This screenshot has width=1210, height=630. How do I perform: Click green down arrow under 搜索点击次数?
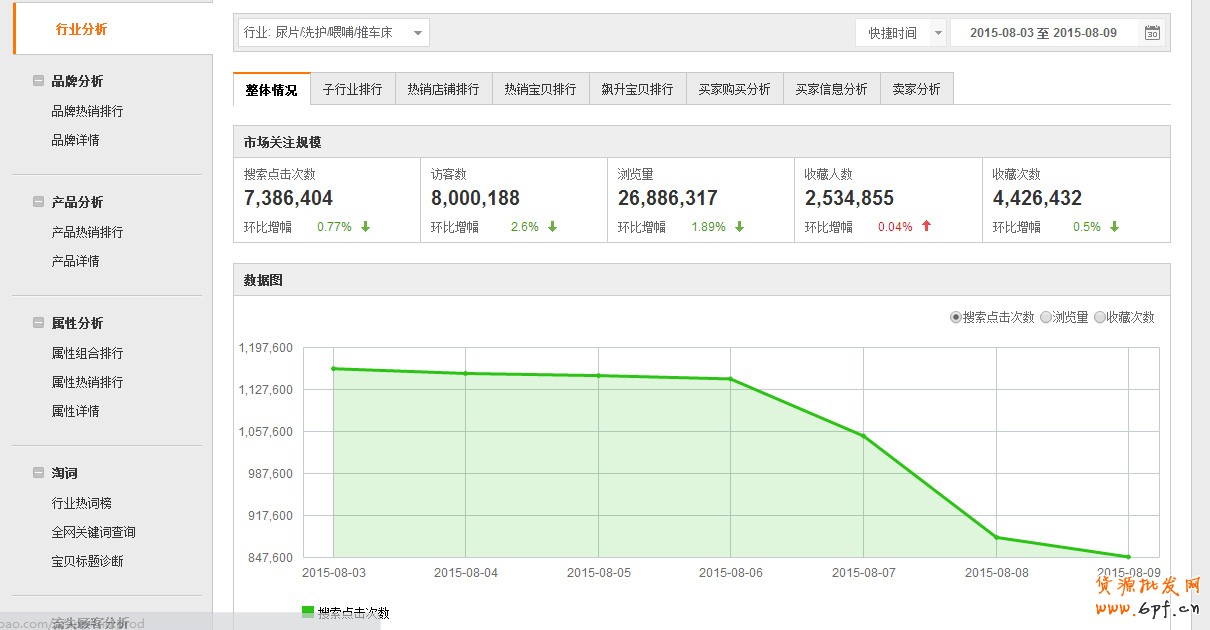[x=365, y=227]
